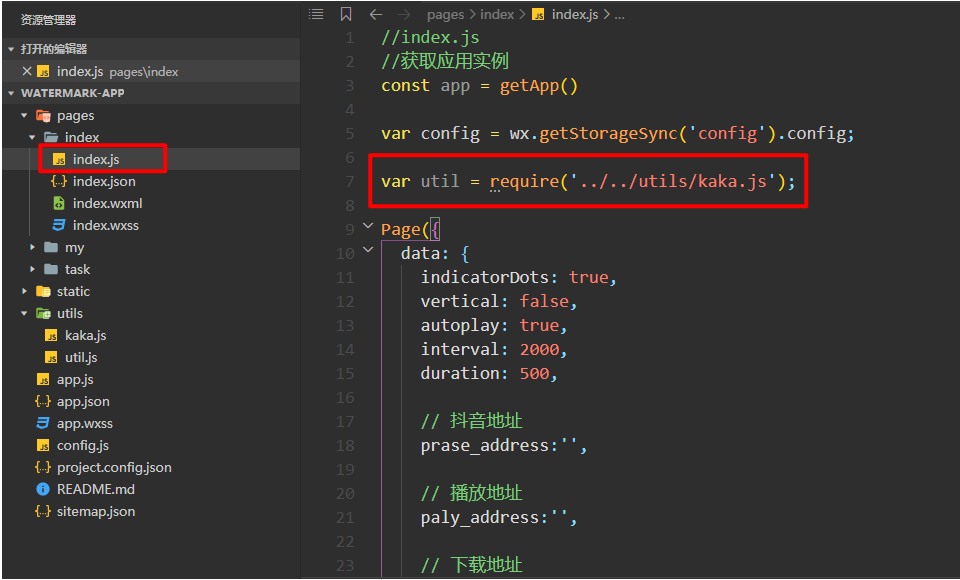Viewport: 960px width, 580px height.
Task: Open index.wxss file
Action: click(106, 225)
